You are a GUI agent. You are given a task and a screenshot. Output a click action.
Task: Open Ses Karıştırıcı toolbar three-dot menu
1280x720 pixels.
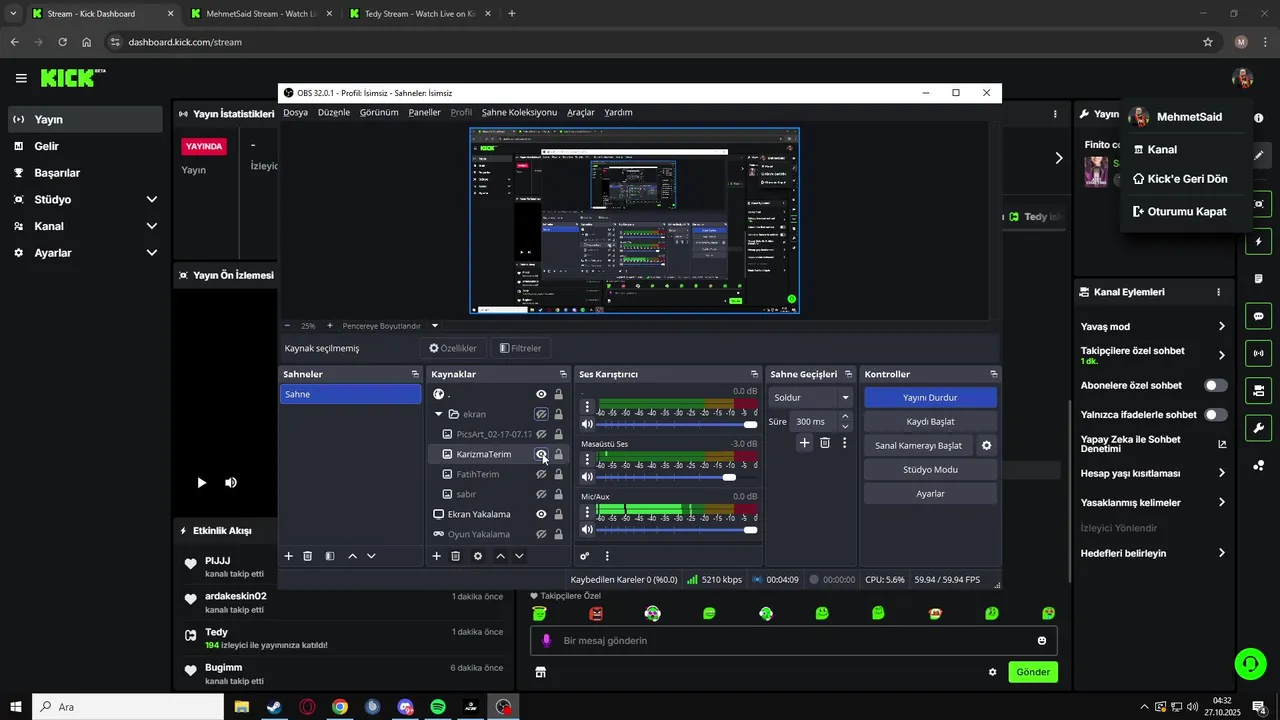[x=607, y=556]
